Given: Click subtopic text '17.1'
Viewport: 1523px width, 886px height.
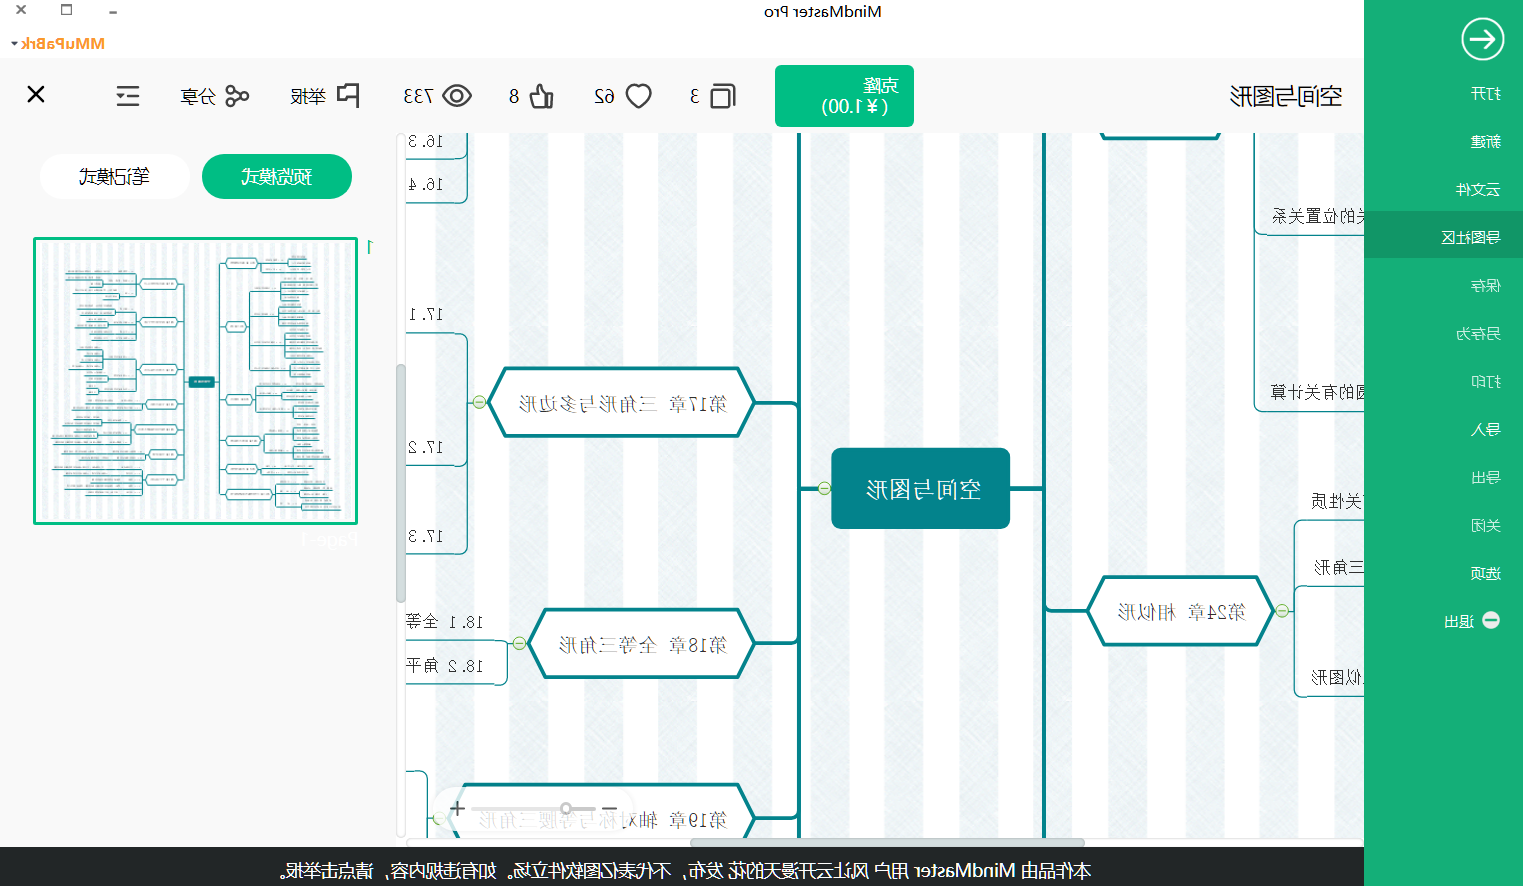Looking at the screenshot, I should [x=425, y=314].
